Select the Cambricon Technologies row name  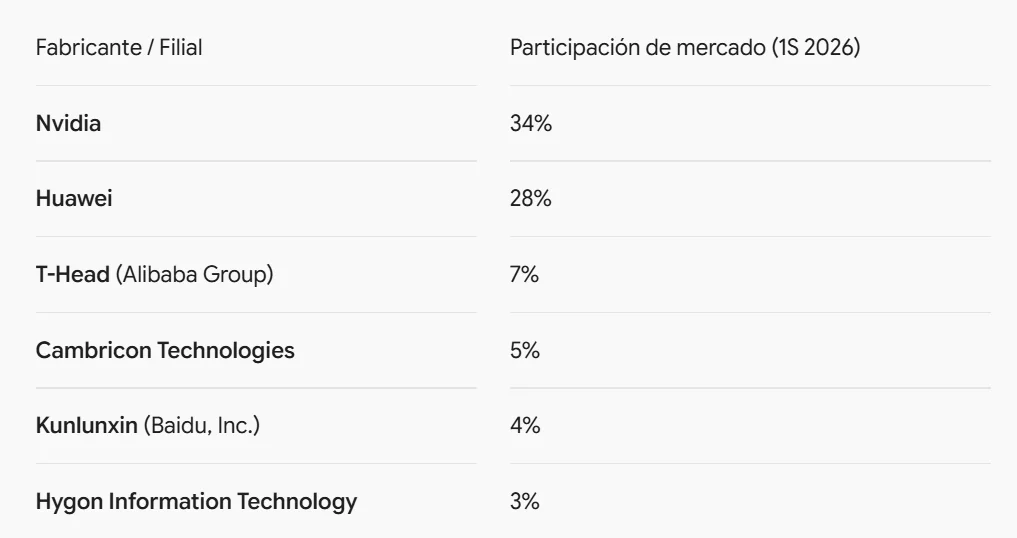165,350
